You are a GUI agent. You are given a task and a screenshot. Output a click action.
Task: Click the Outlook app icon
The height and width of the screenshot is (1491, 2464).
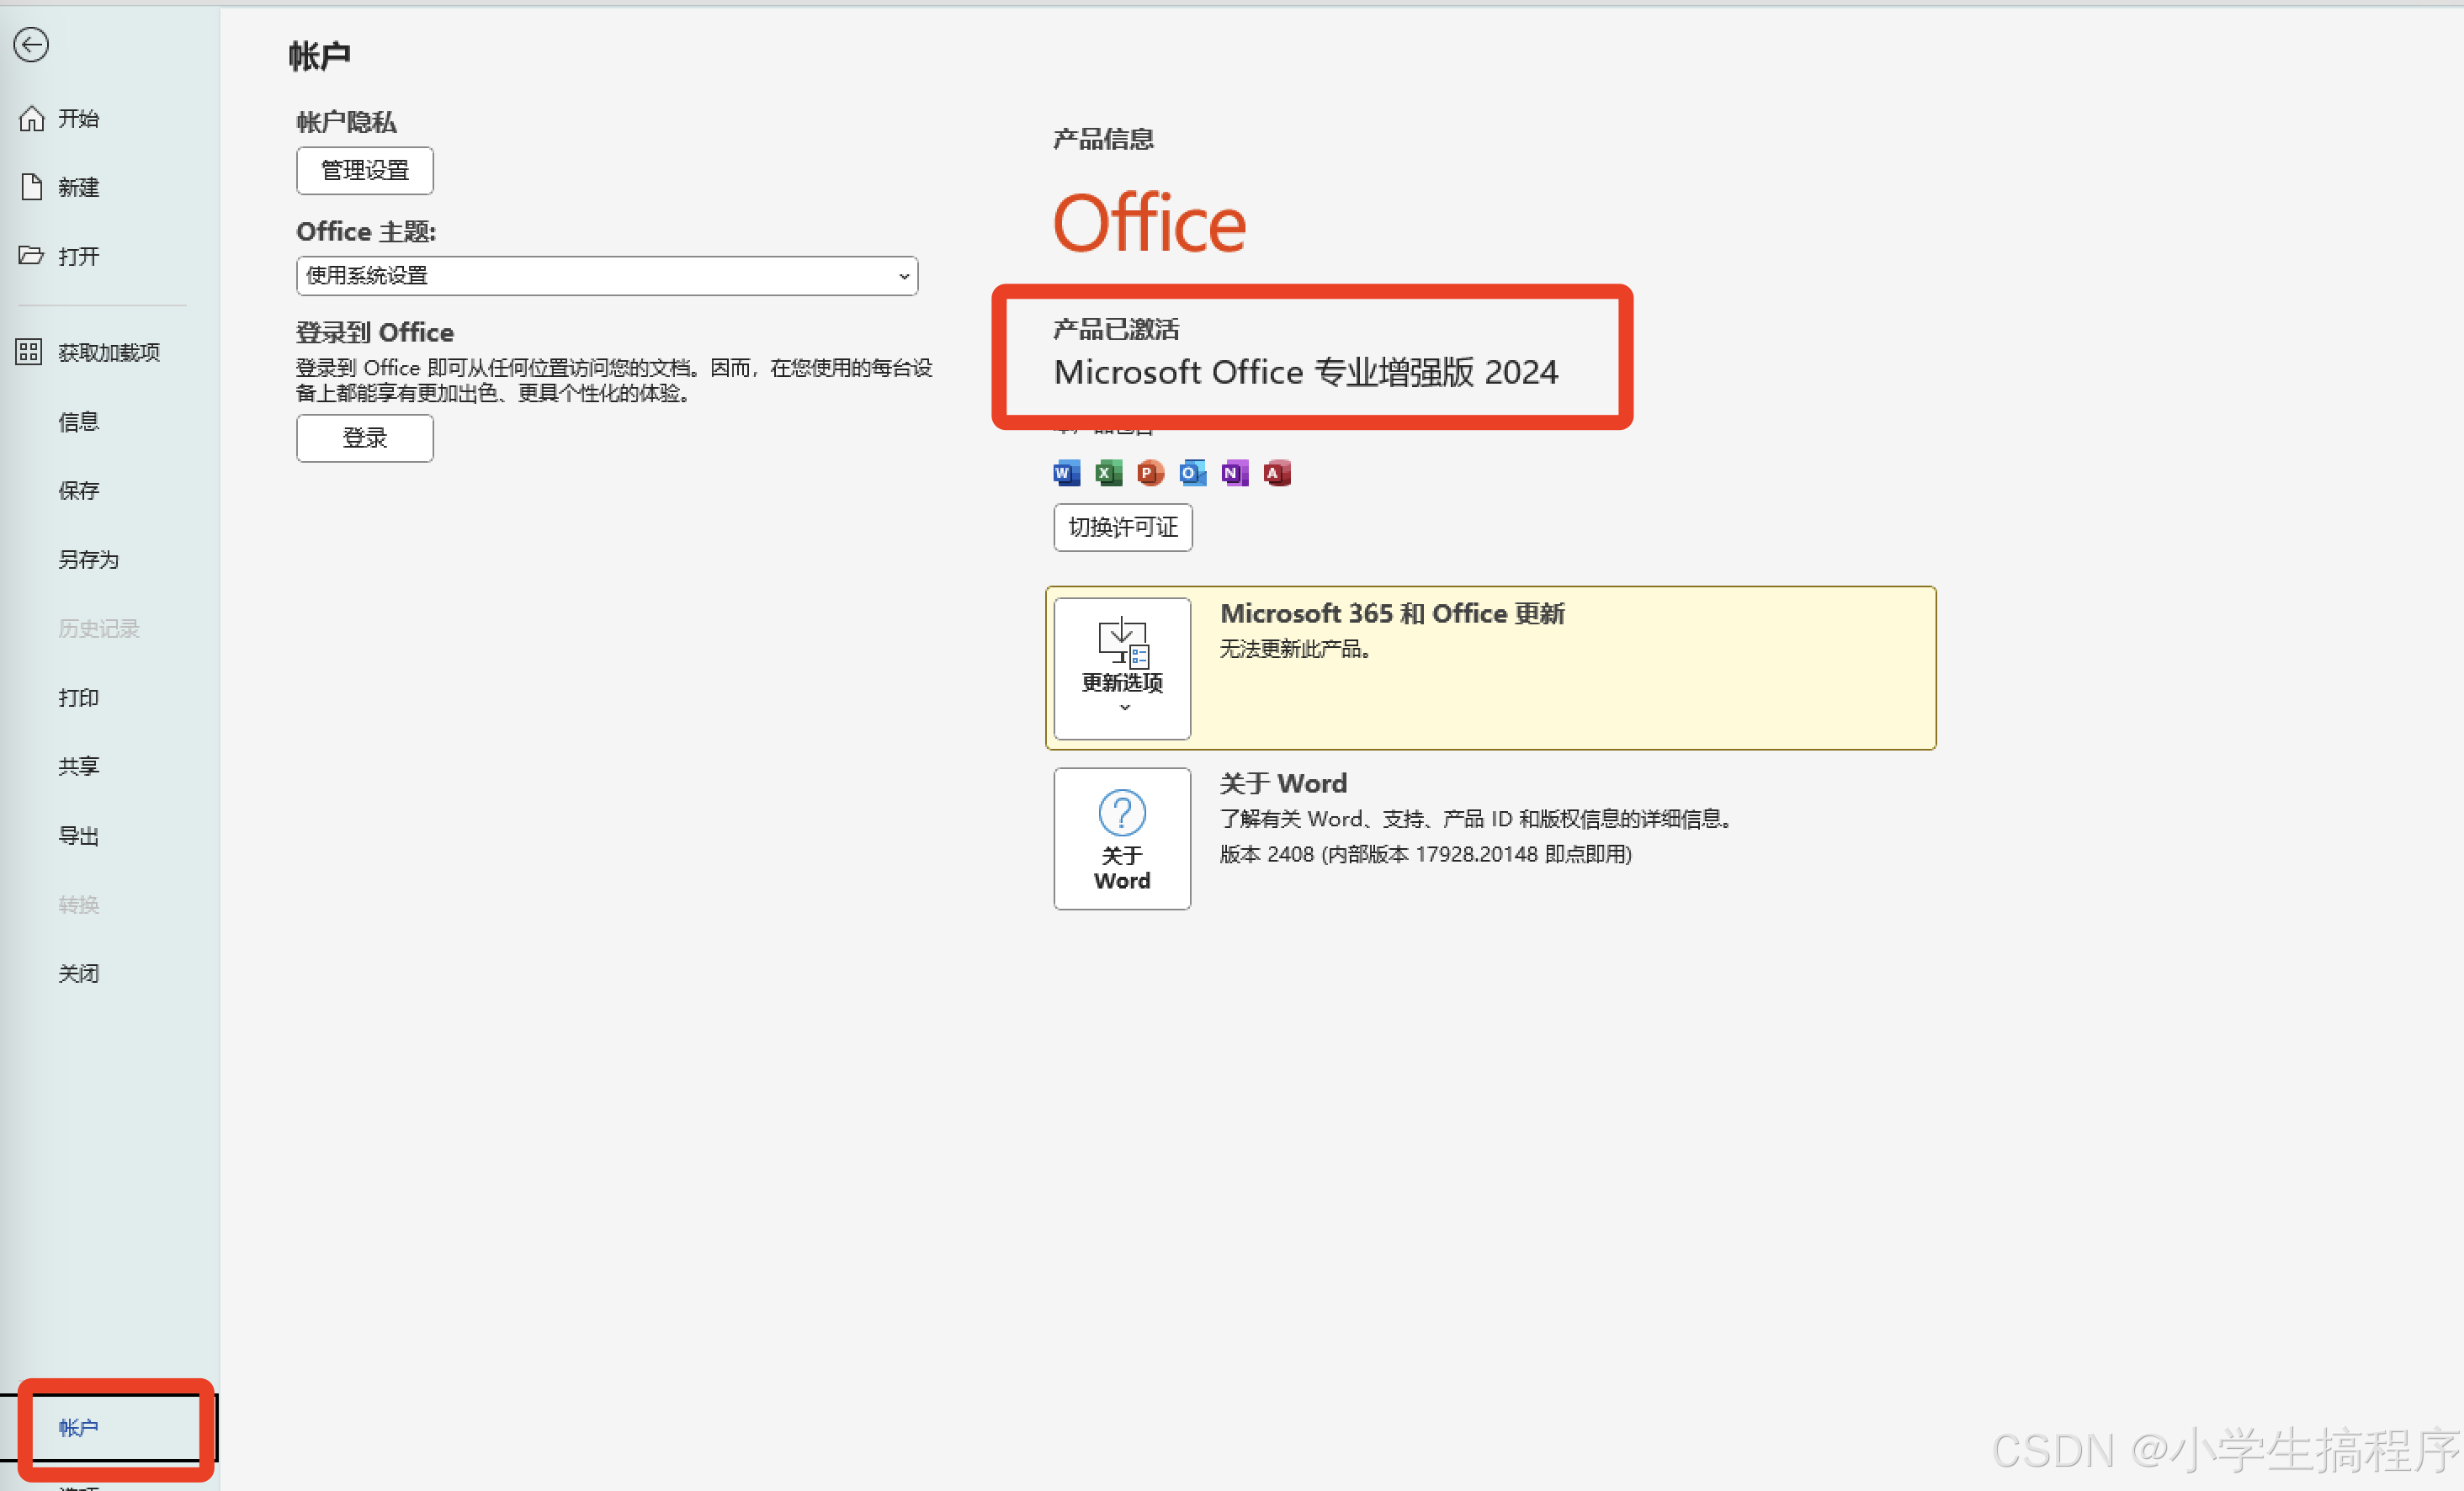click(1192, 473)
